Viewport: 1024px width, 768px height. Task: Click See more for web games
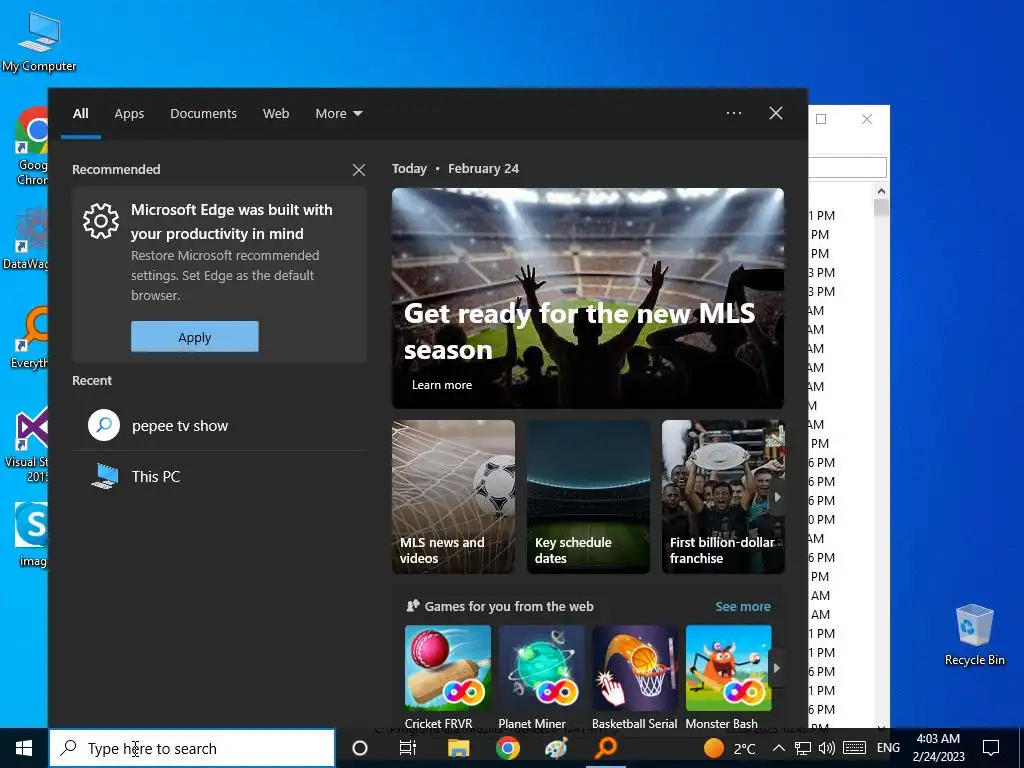tap(743, 607)
